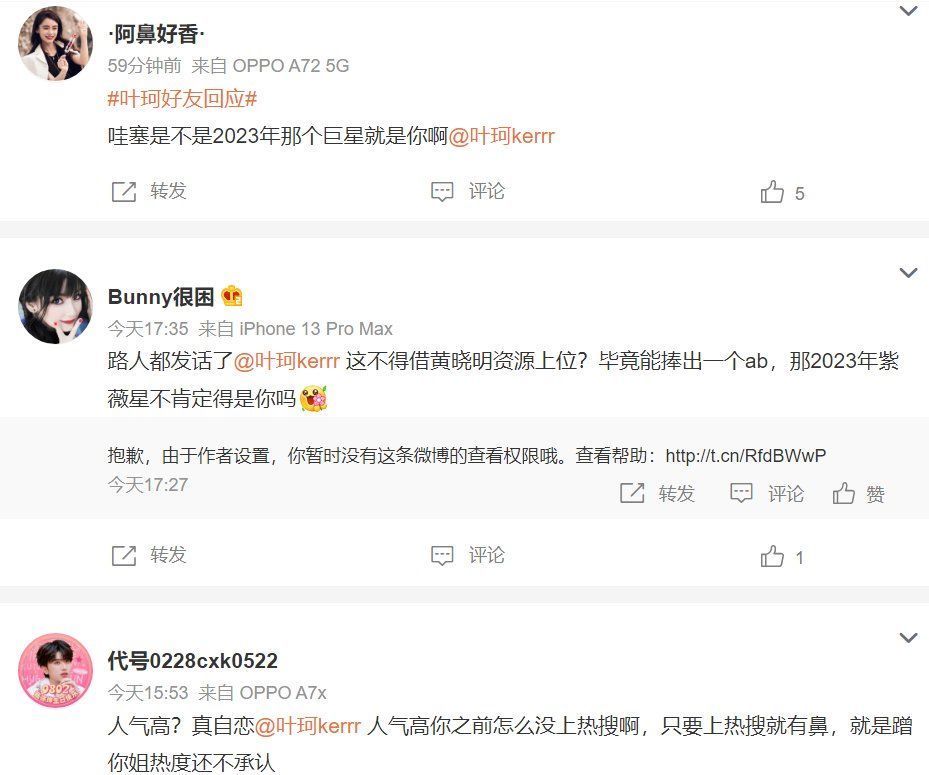
Task: Open @叶珂kerrr mention in Bunny很困 post
Action: [287, 361]
